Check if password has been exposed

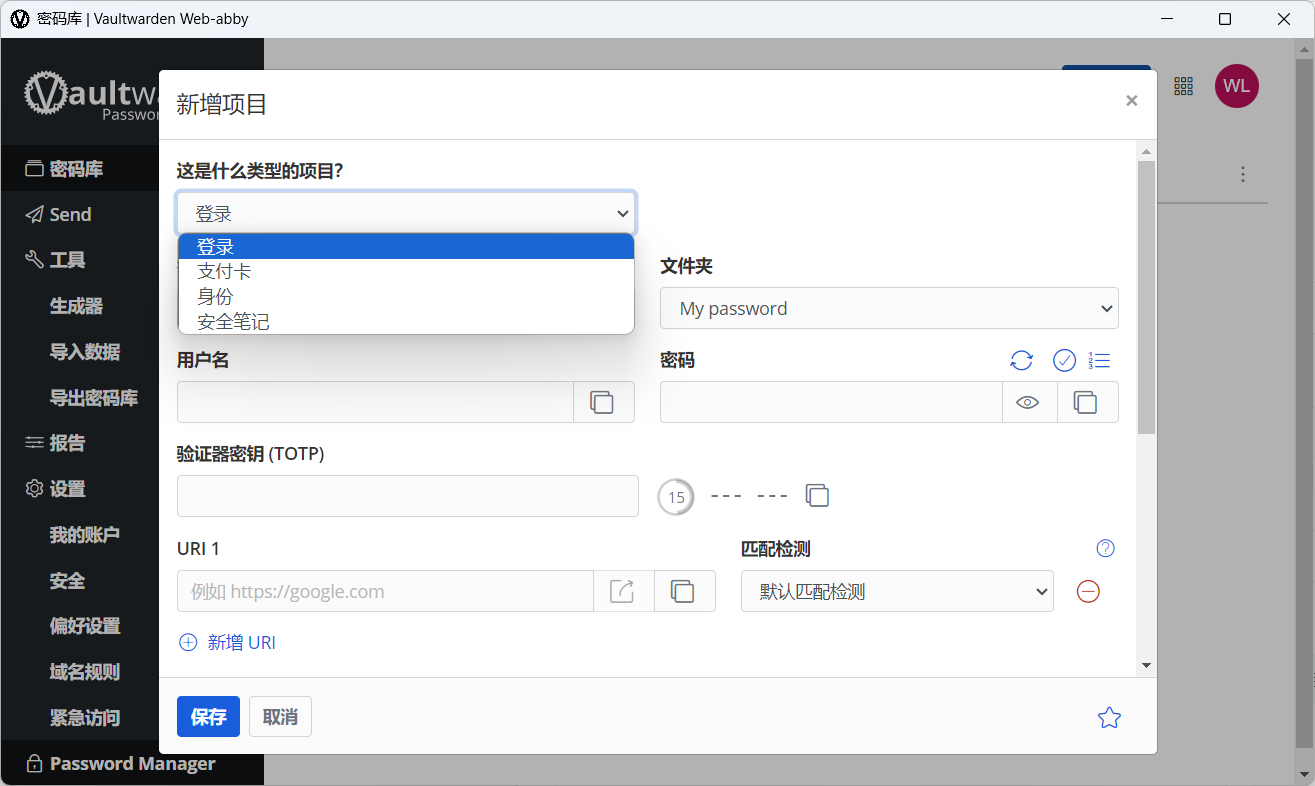1064,361
